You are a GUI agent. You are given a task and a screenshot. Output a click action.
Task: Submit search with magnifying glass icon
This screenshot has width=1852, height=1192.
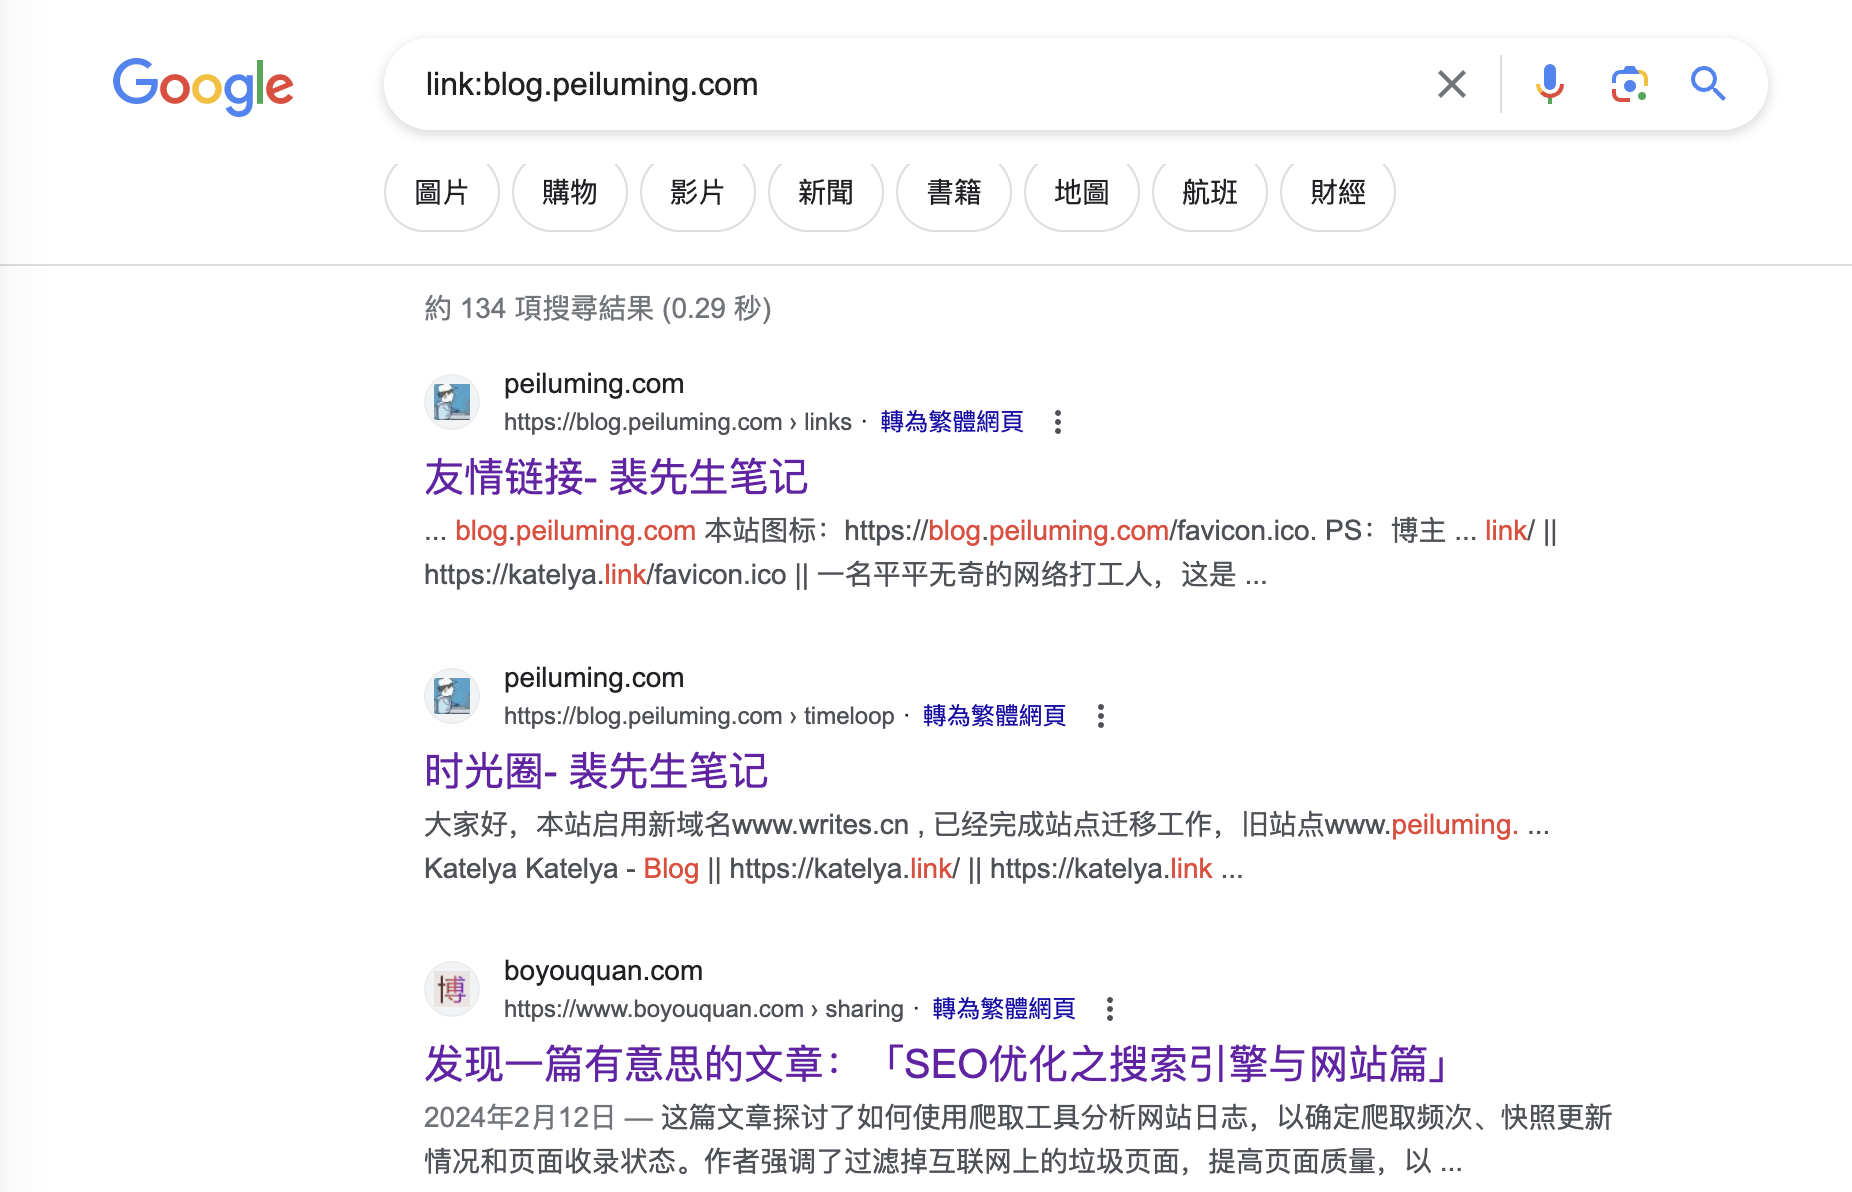pos(1708,84)
